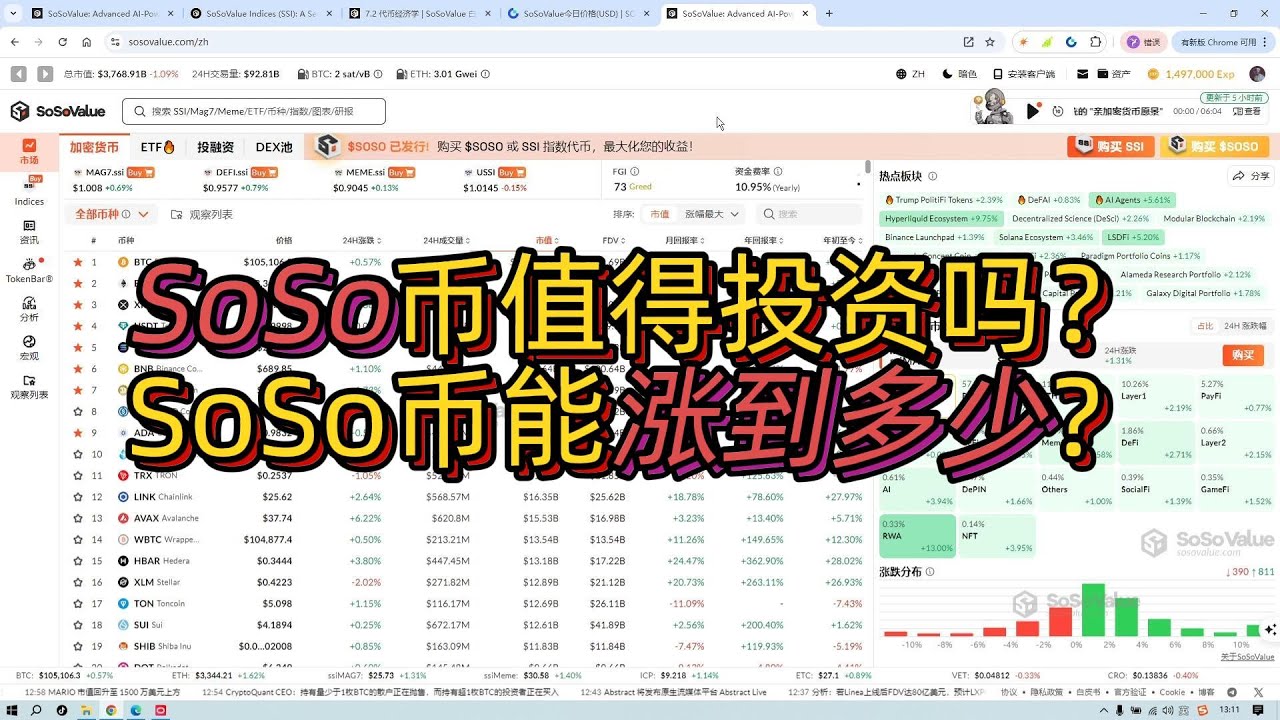Go to browser home page icon
This screenshot has width=1280, height=720.
tap(87, 42)
